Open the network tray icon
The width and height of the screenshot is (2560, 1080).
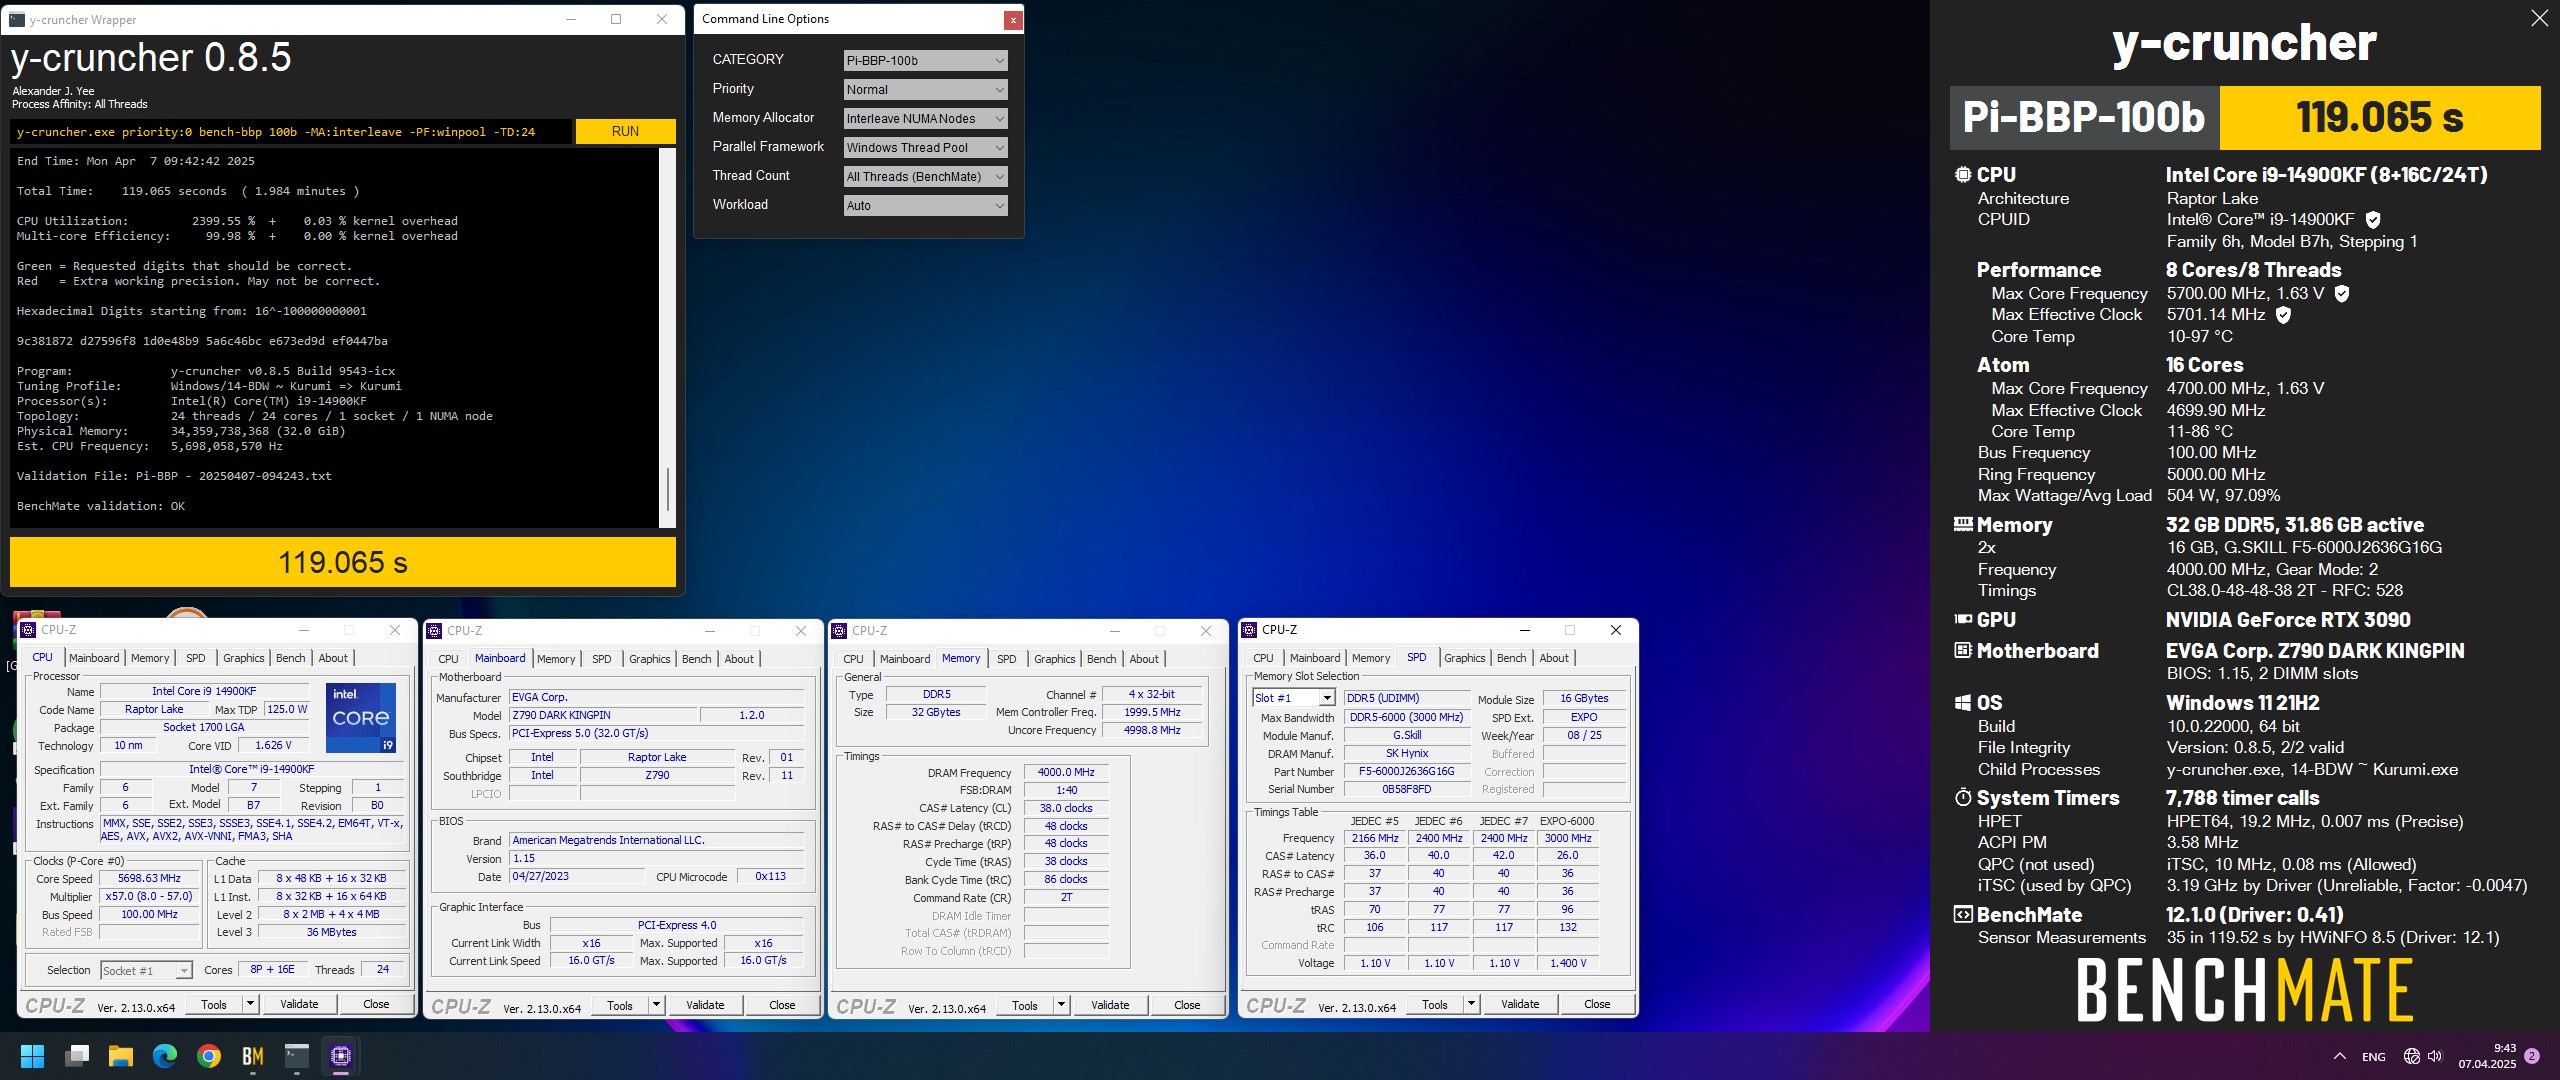[x=2412, y=1056]
